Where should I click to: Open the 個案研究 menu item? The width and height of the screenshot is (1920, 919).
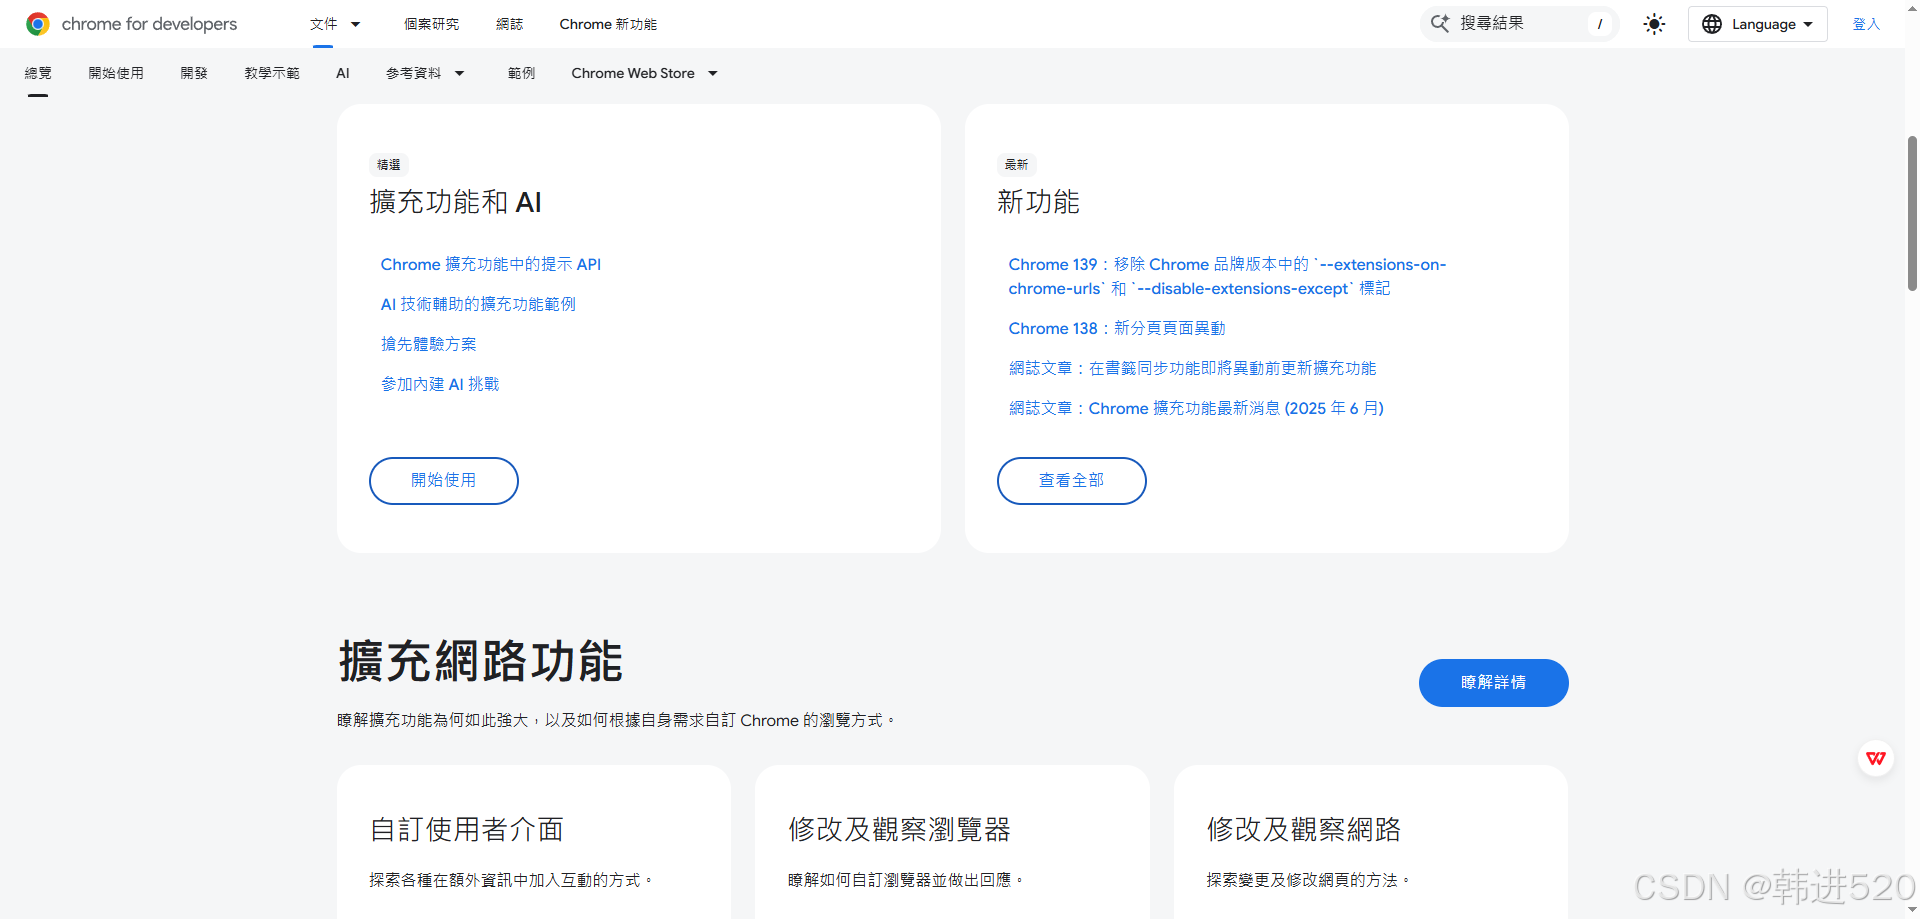click(x=431, y=24)
